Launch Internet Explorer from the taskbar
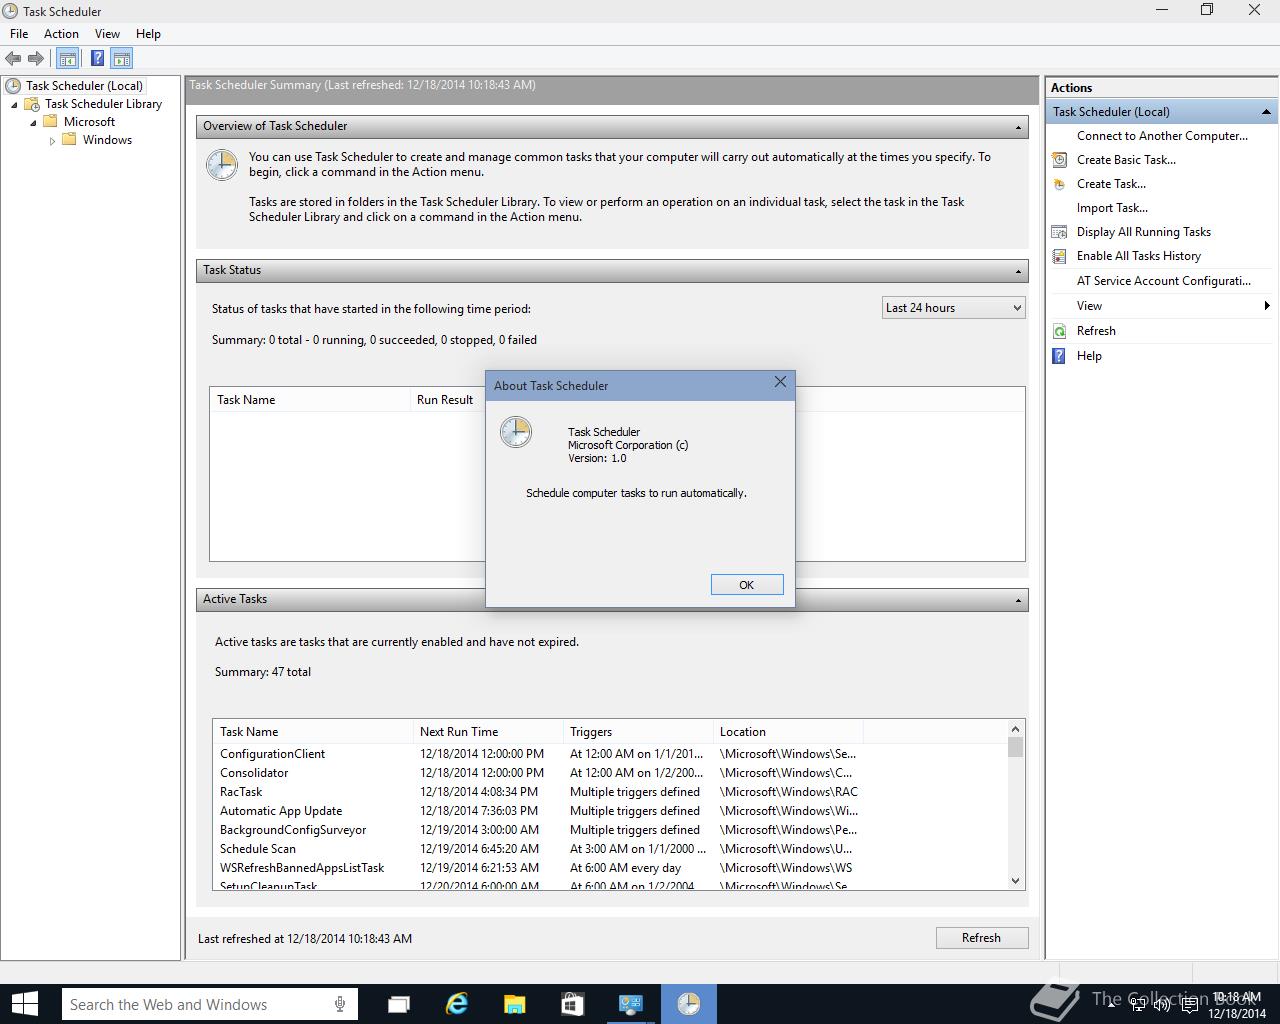This screenshot has width=1280, height=1024. pyautogui.click(x=457, y=1004)
